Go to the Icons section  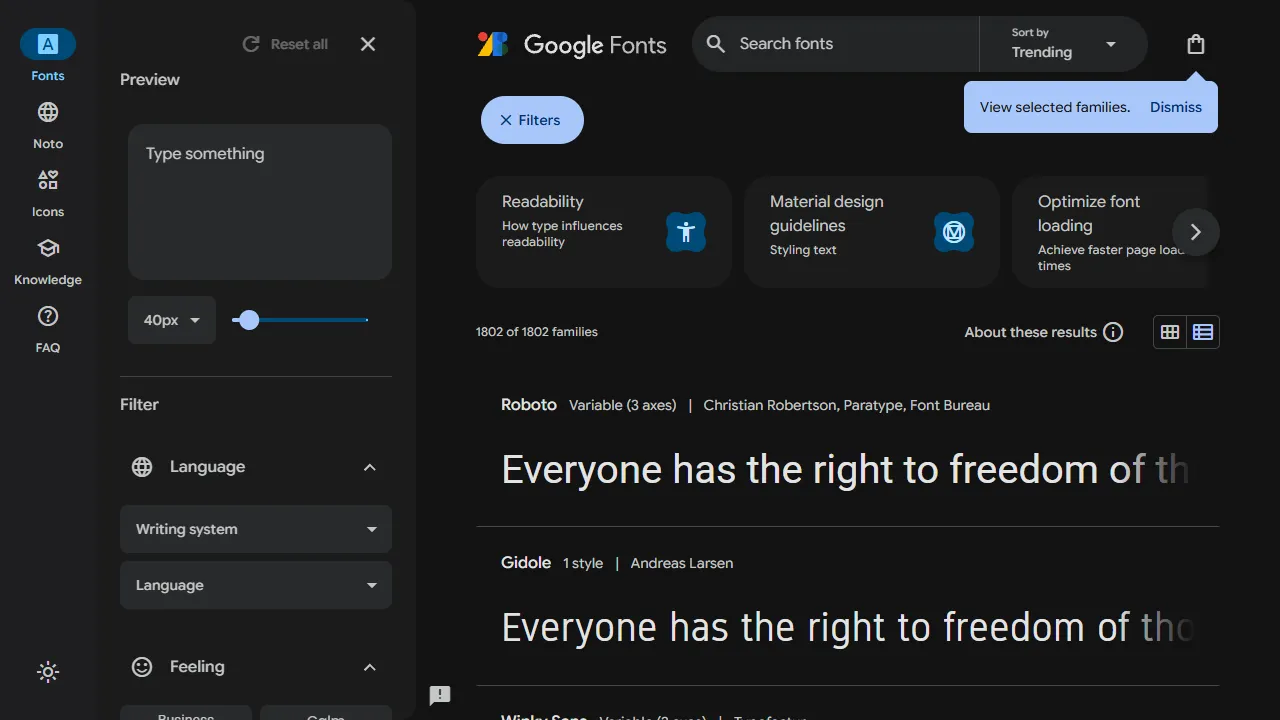48,192
